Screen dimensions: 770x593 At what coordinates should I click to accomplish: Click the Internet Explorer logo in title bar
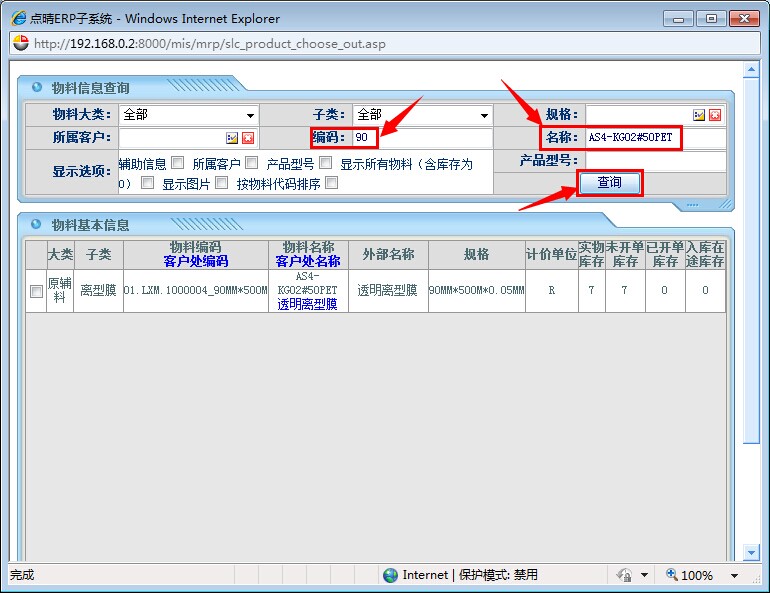click(x=19, y=18)
